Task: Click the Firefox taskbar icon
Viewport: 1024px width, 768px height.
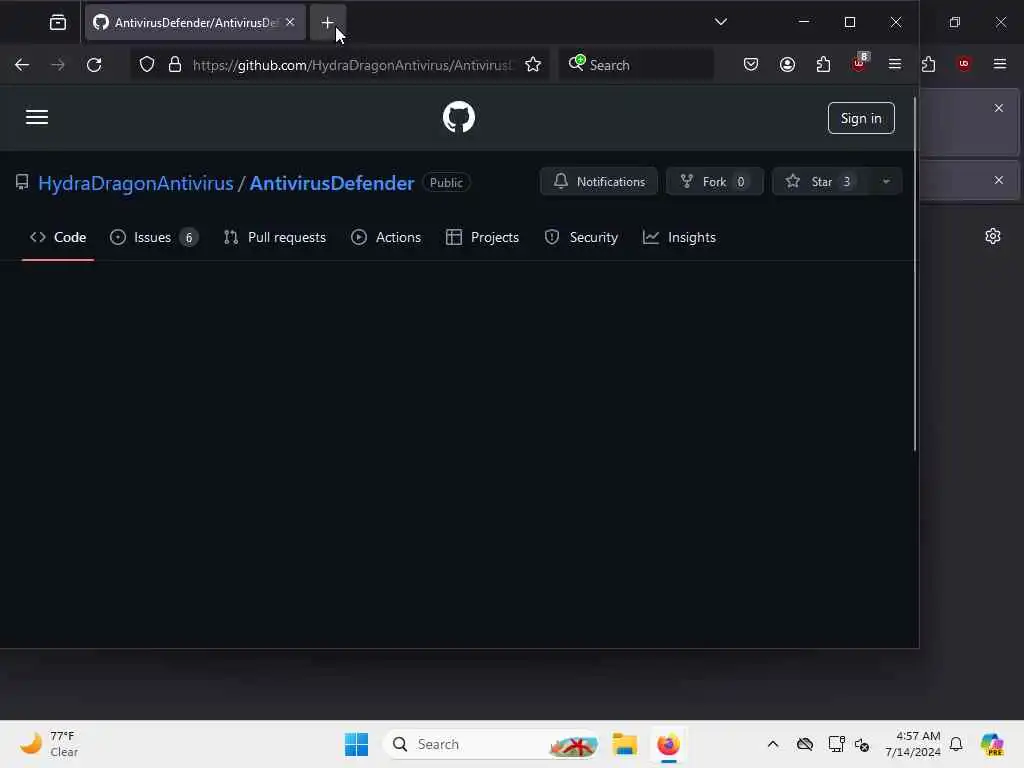Action: tap(668, 744)
